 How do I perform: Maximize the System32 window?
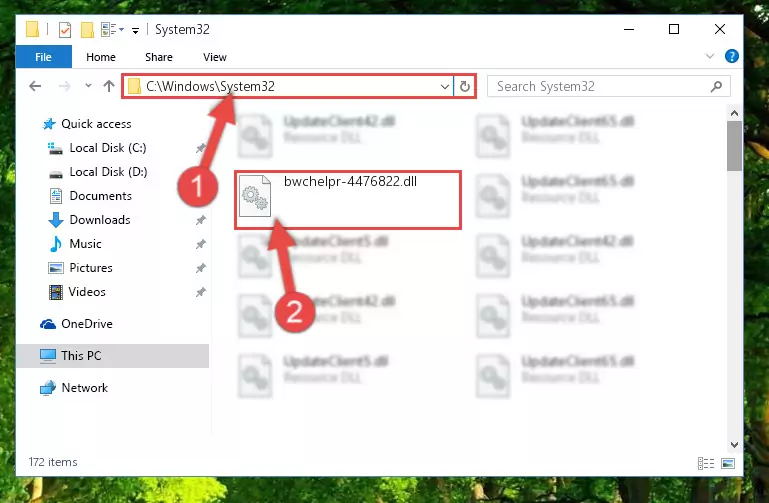point(674,29)
